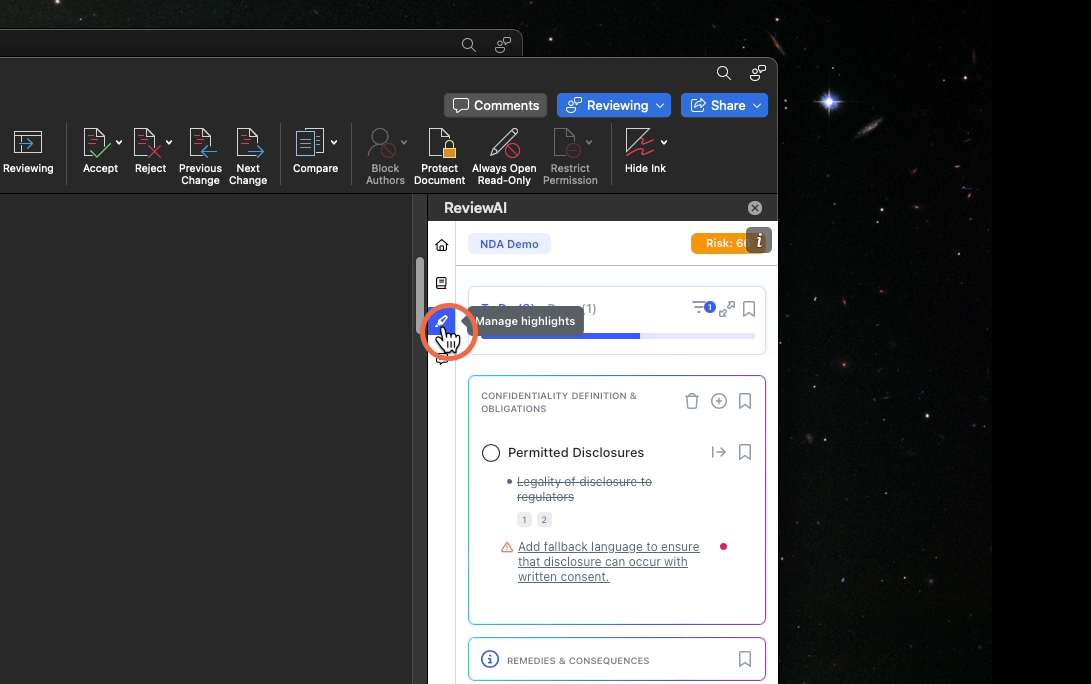The width and height of the screenshot is (1091, 684).
Task: Toggle Always Open Read-Only
Action: point(504,157)
